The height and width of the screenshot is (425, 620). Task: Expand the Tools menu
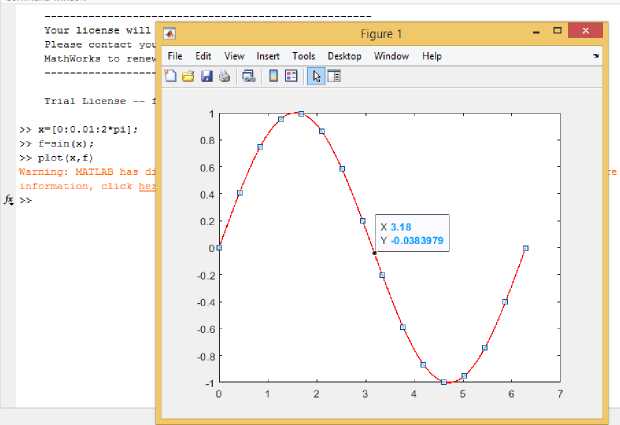point(303,56)
